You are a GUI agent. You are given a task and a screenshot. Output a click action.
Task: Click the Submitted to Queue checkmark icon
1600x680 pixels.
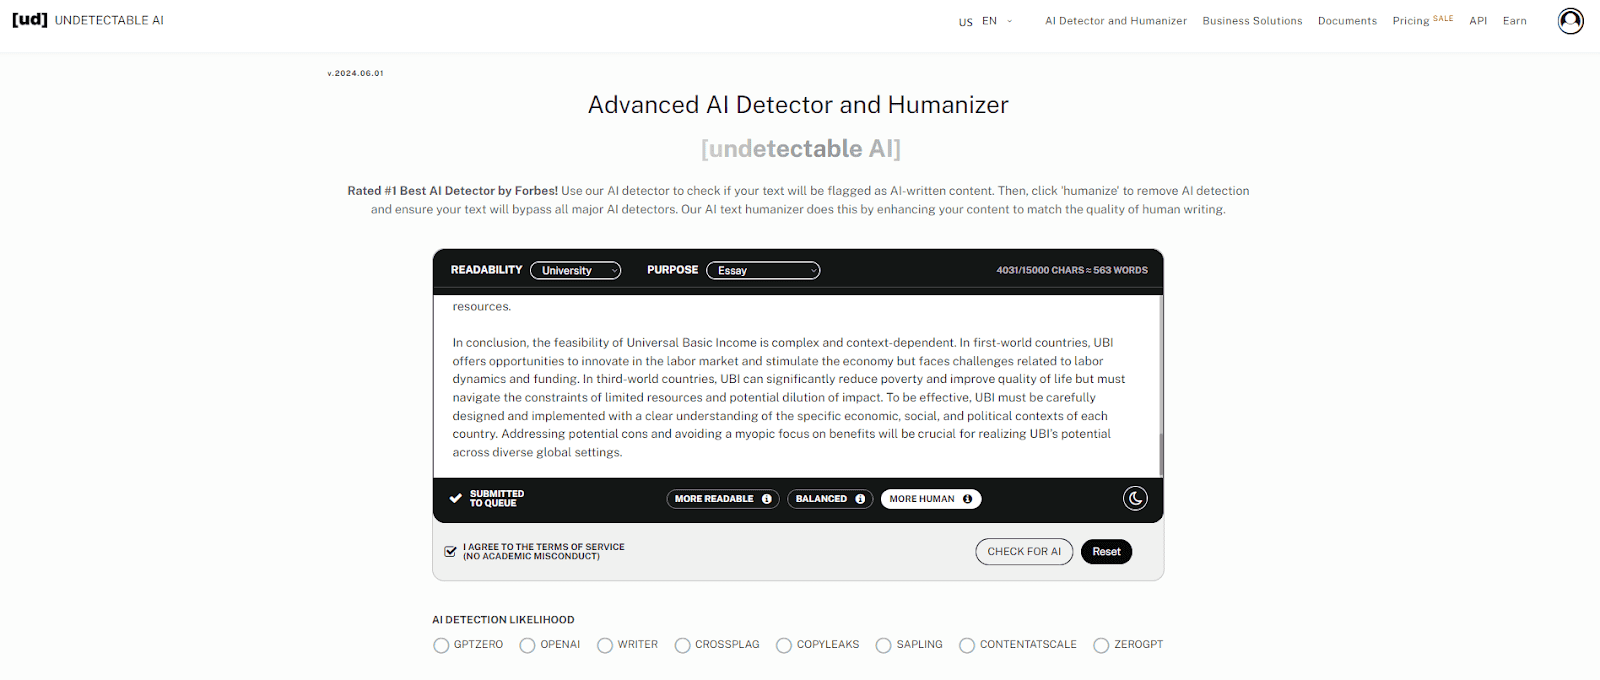[x=456, y=498]
